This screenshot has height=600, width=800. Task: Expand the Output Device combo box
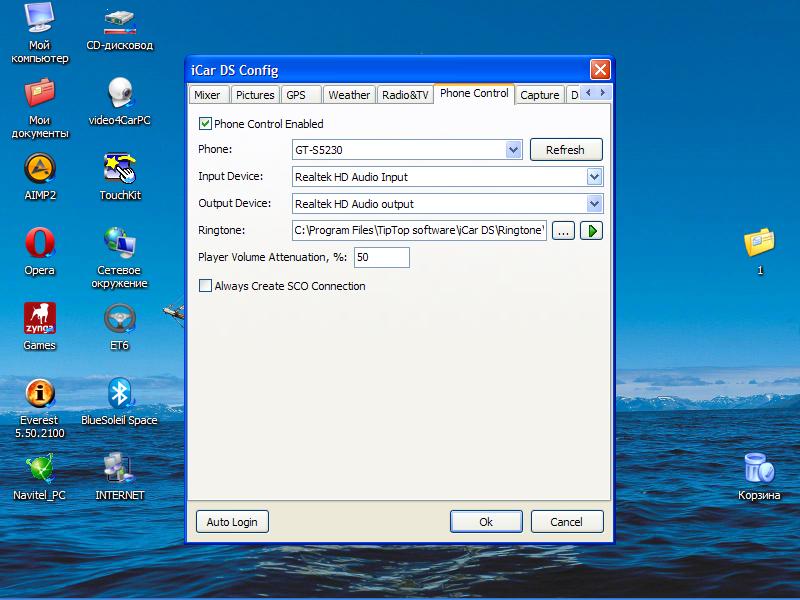pos(594,204)
